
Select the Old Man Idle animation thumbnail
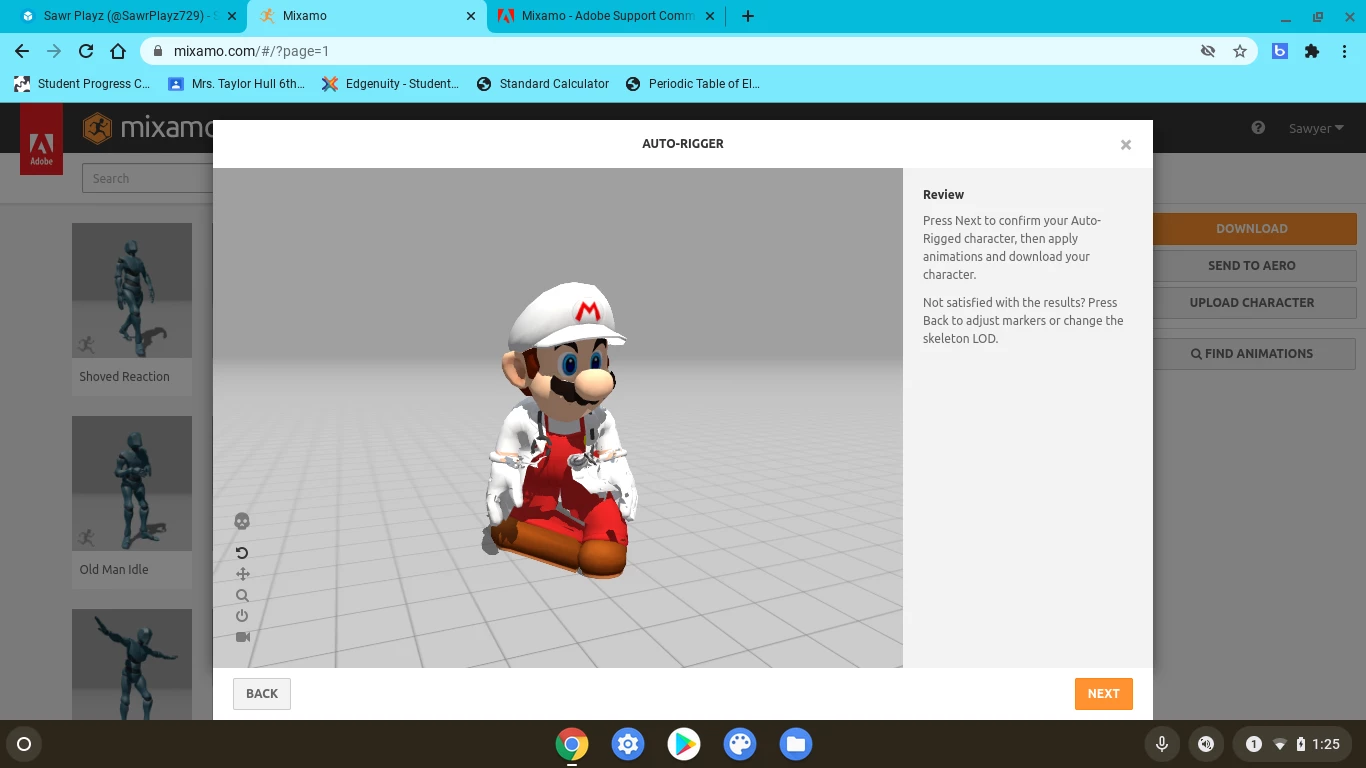click(x=132, y=483)
